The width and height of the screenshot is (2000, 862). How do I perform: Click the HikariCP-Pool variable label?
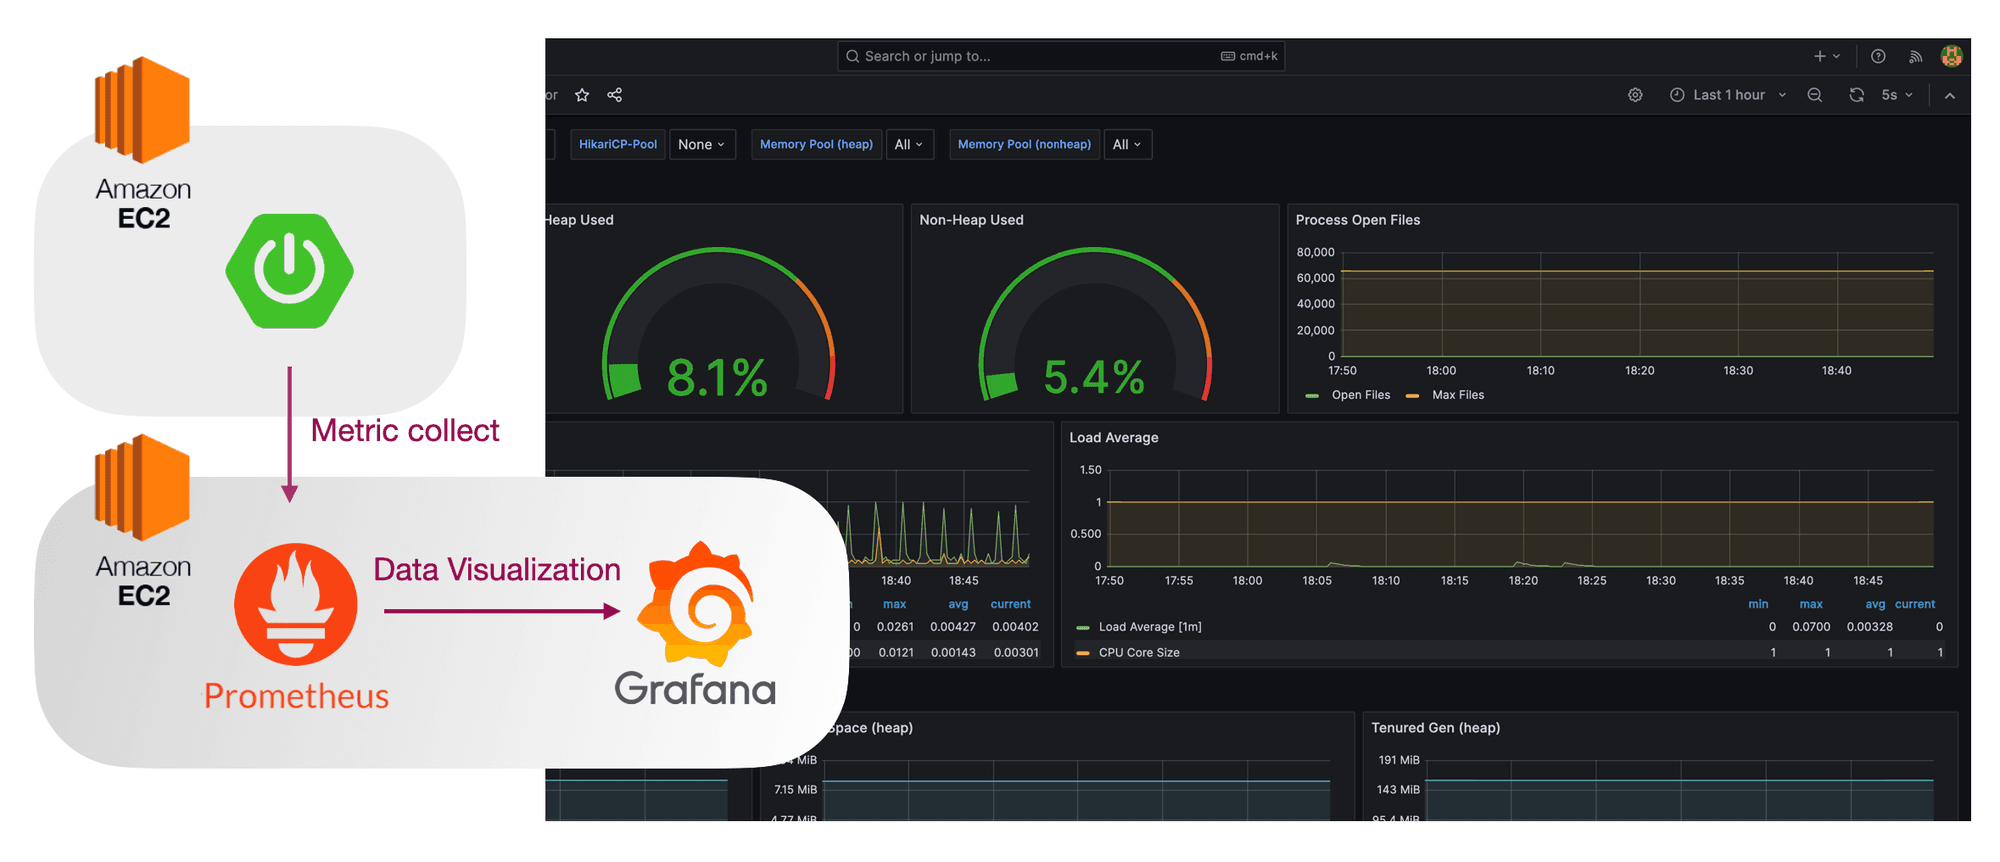pyautogui.click(x=618, y=144)
